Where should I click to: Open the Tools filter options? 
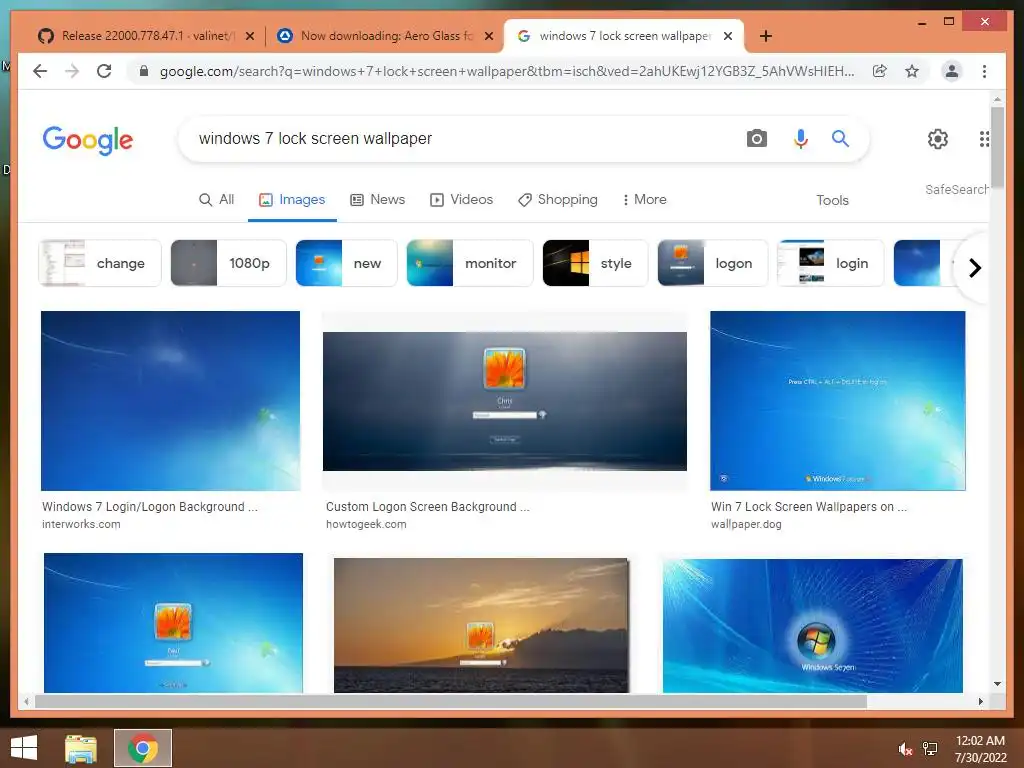pyautogui.click(x=832, y=200)
